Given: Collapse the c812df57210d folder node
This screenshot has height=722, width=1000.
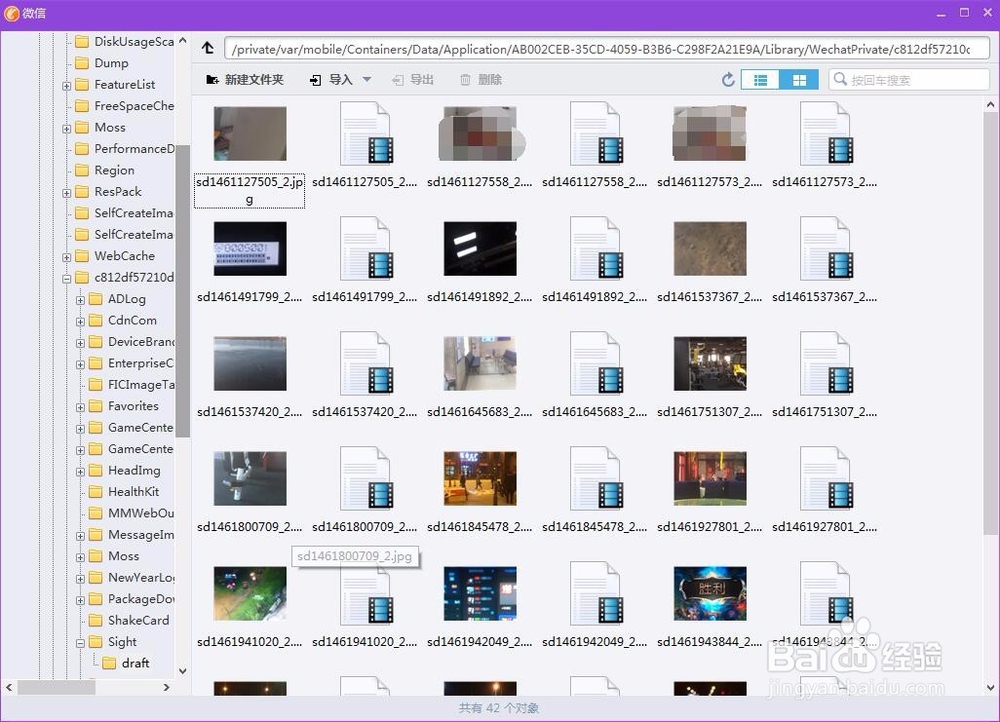Looking at the screenshot, I should pos(66,278).
